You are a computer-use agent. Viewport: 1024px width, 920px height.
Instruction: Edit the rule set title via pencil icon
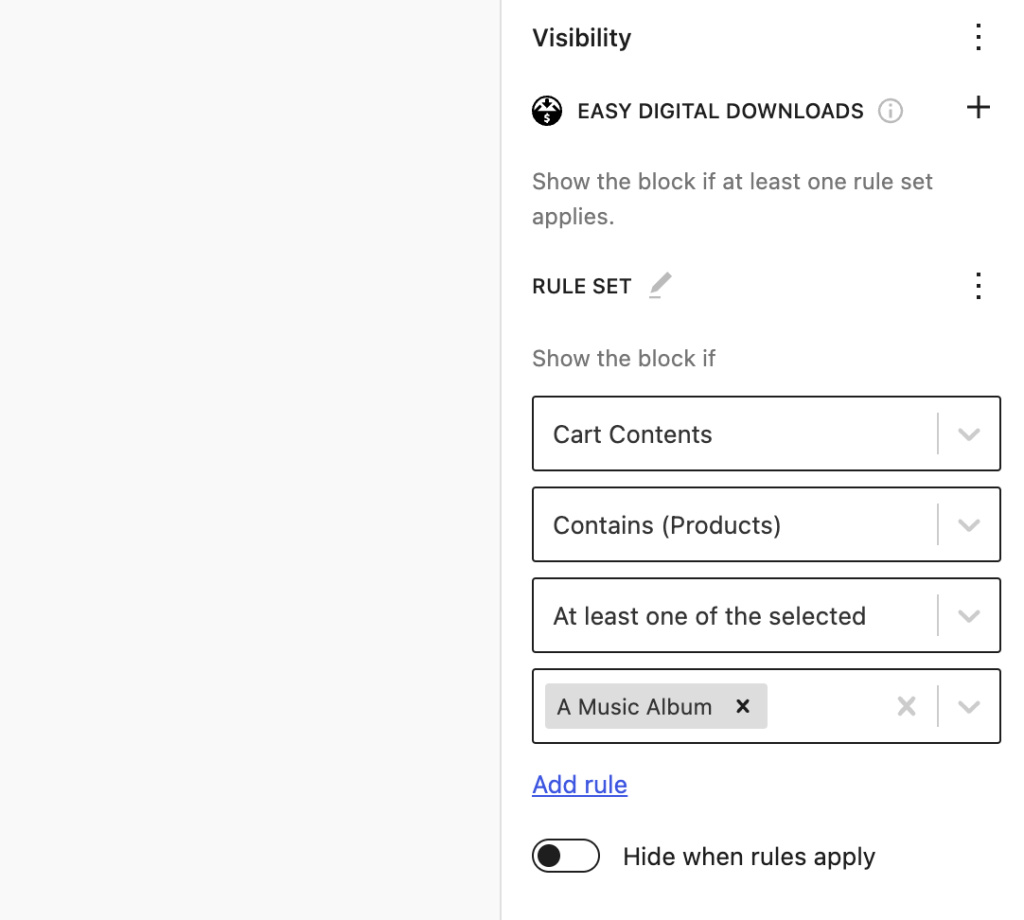[x=660, y=286]
